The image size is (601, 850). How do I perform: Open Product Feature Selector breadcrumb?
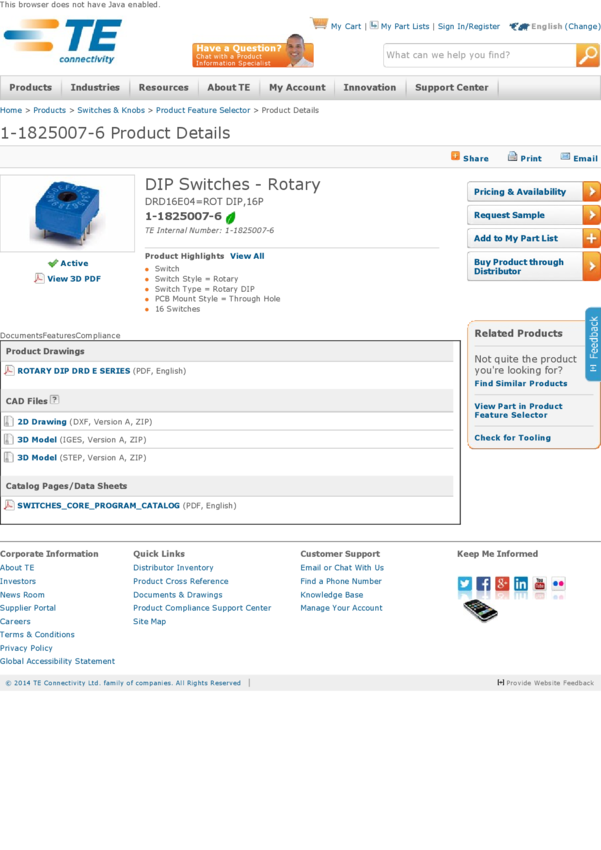(203, 110)
